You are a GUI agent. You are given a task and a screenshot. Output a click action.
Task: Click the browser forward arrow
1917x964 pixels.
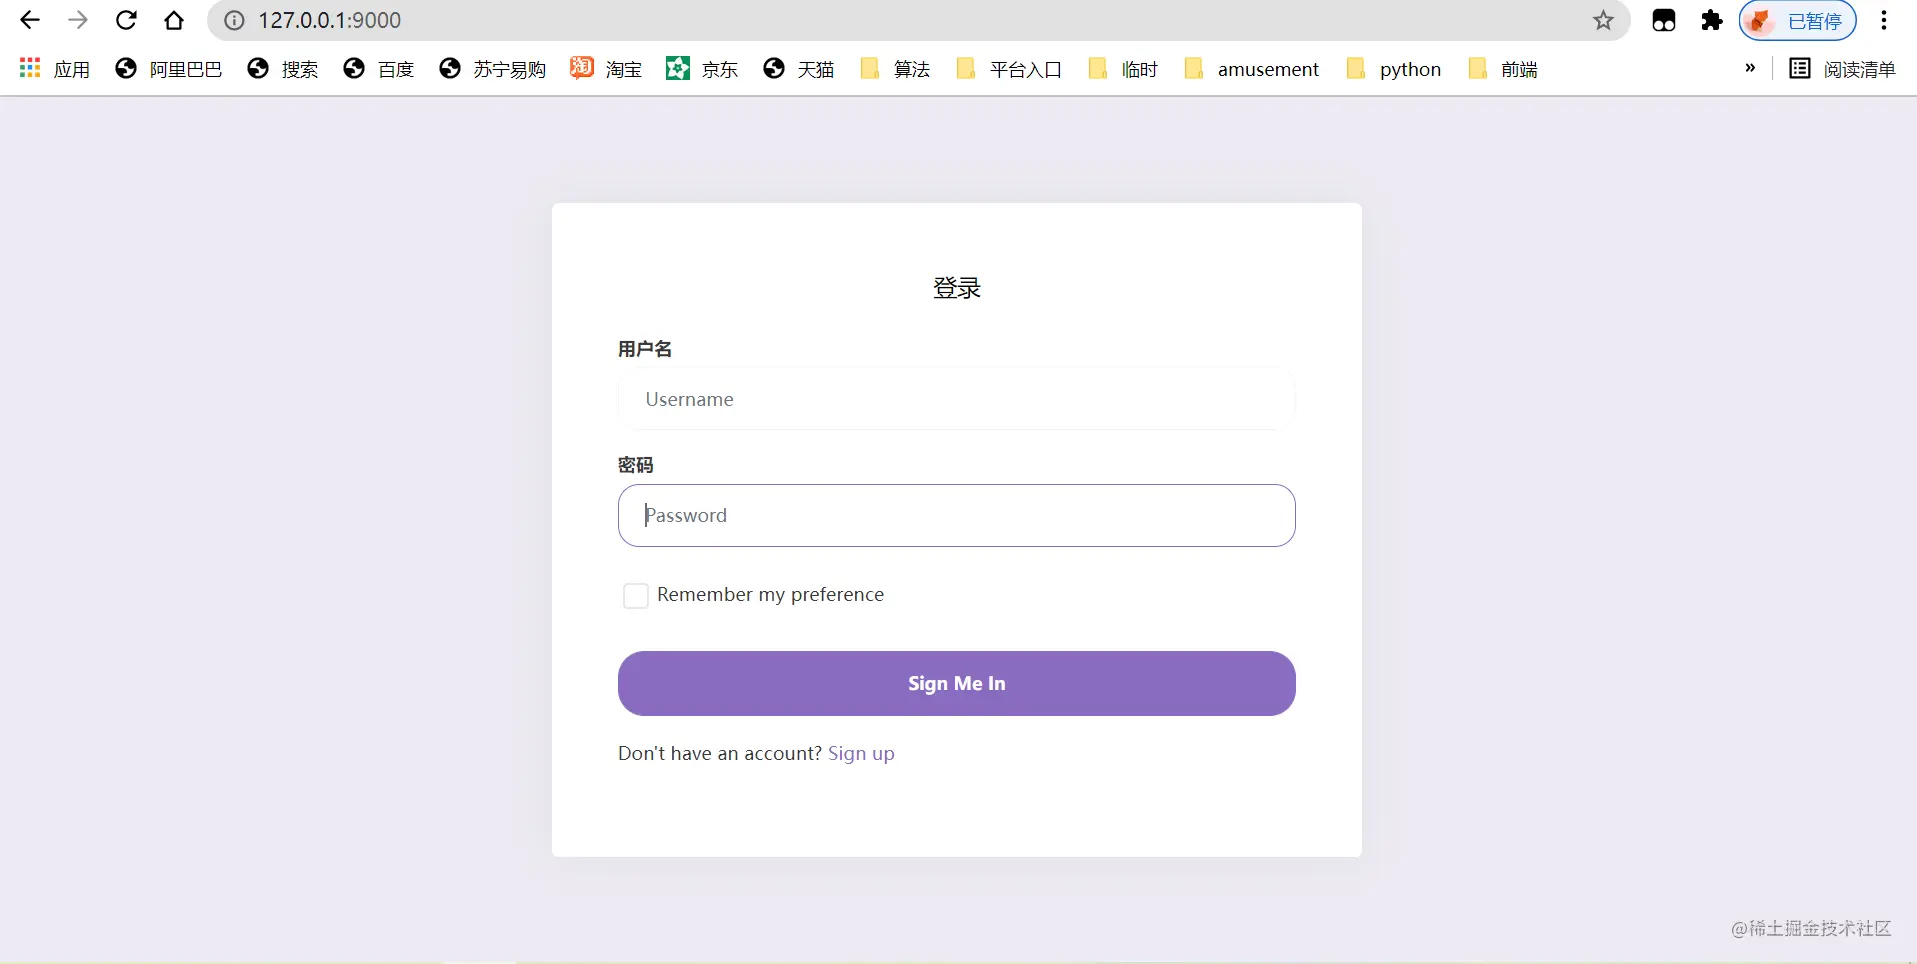[78, 20]
